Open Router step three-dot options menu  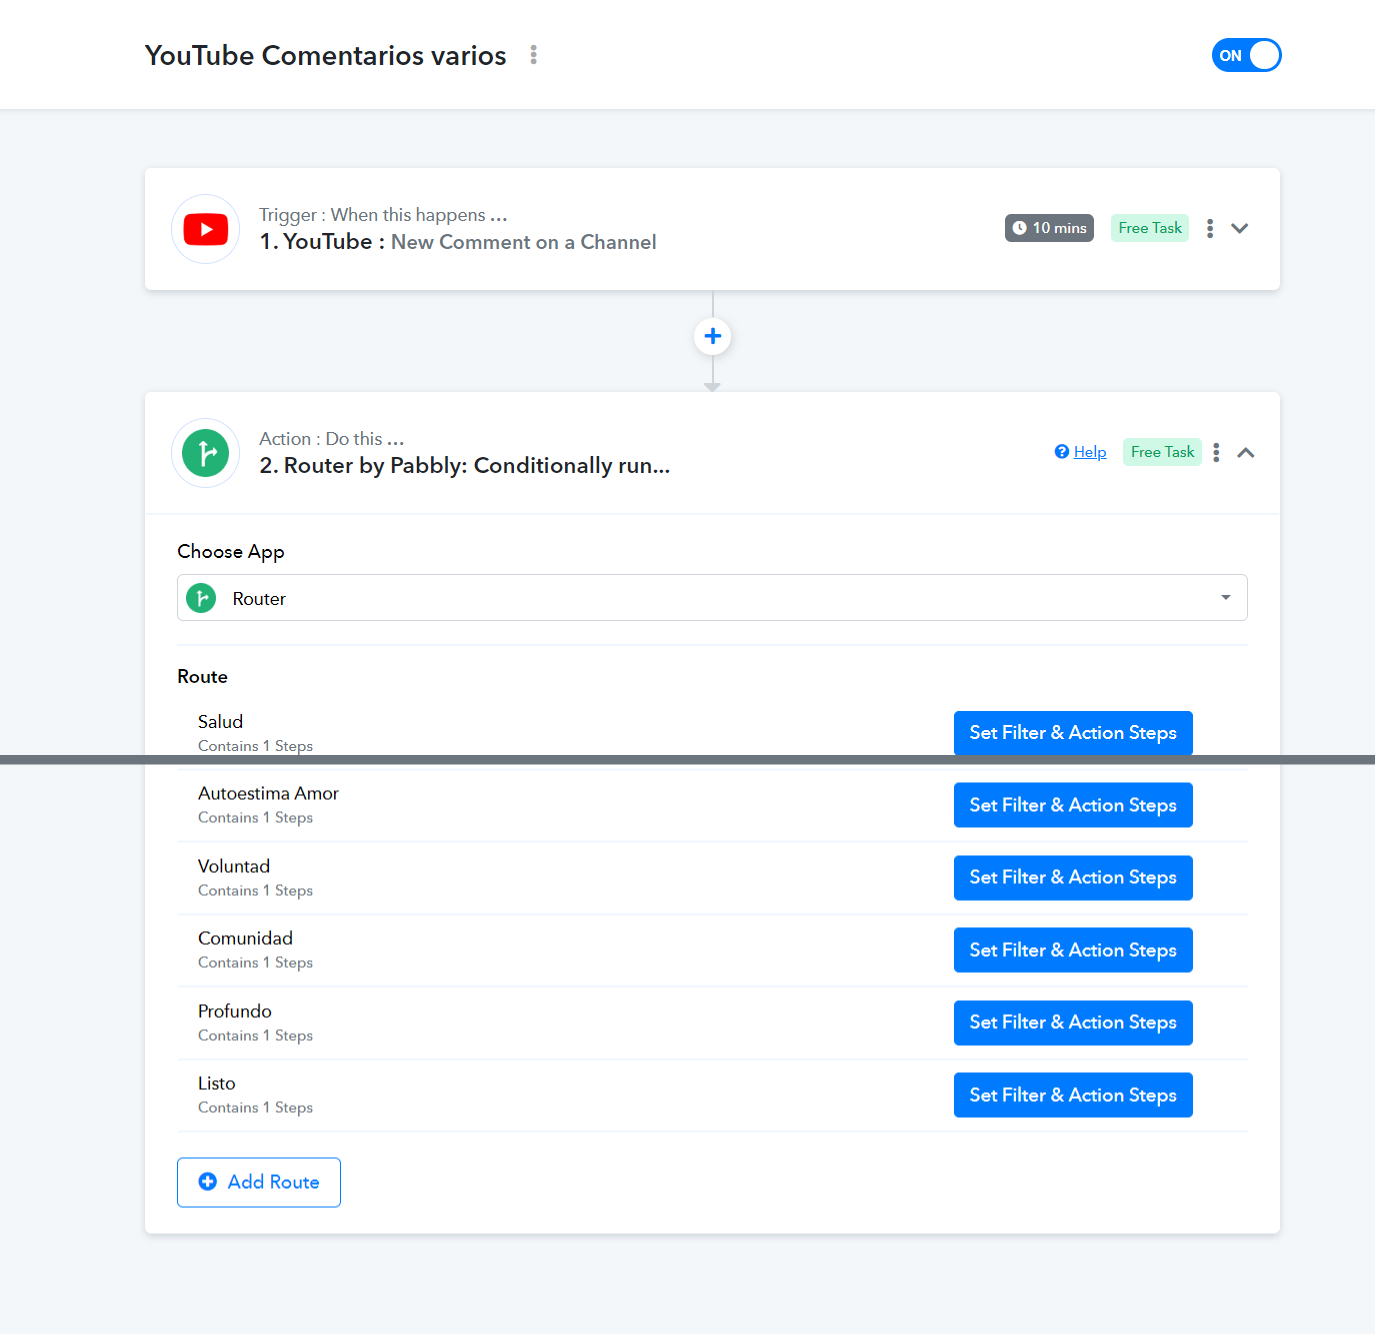click(x=1216, y=452)
